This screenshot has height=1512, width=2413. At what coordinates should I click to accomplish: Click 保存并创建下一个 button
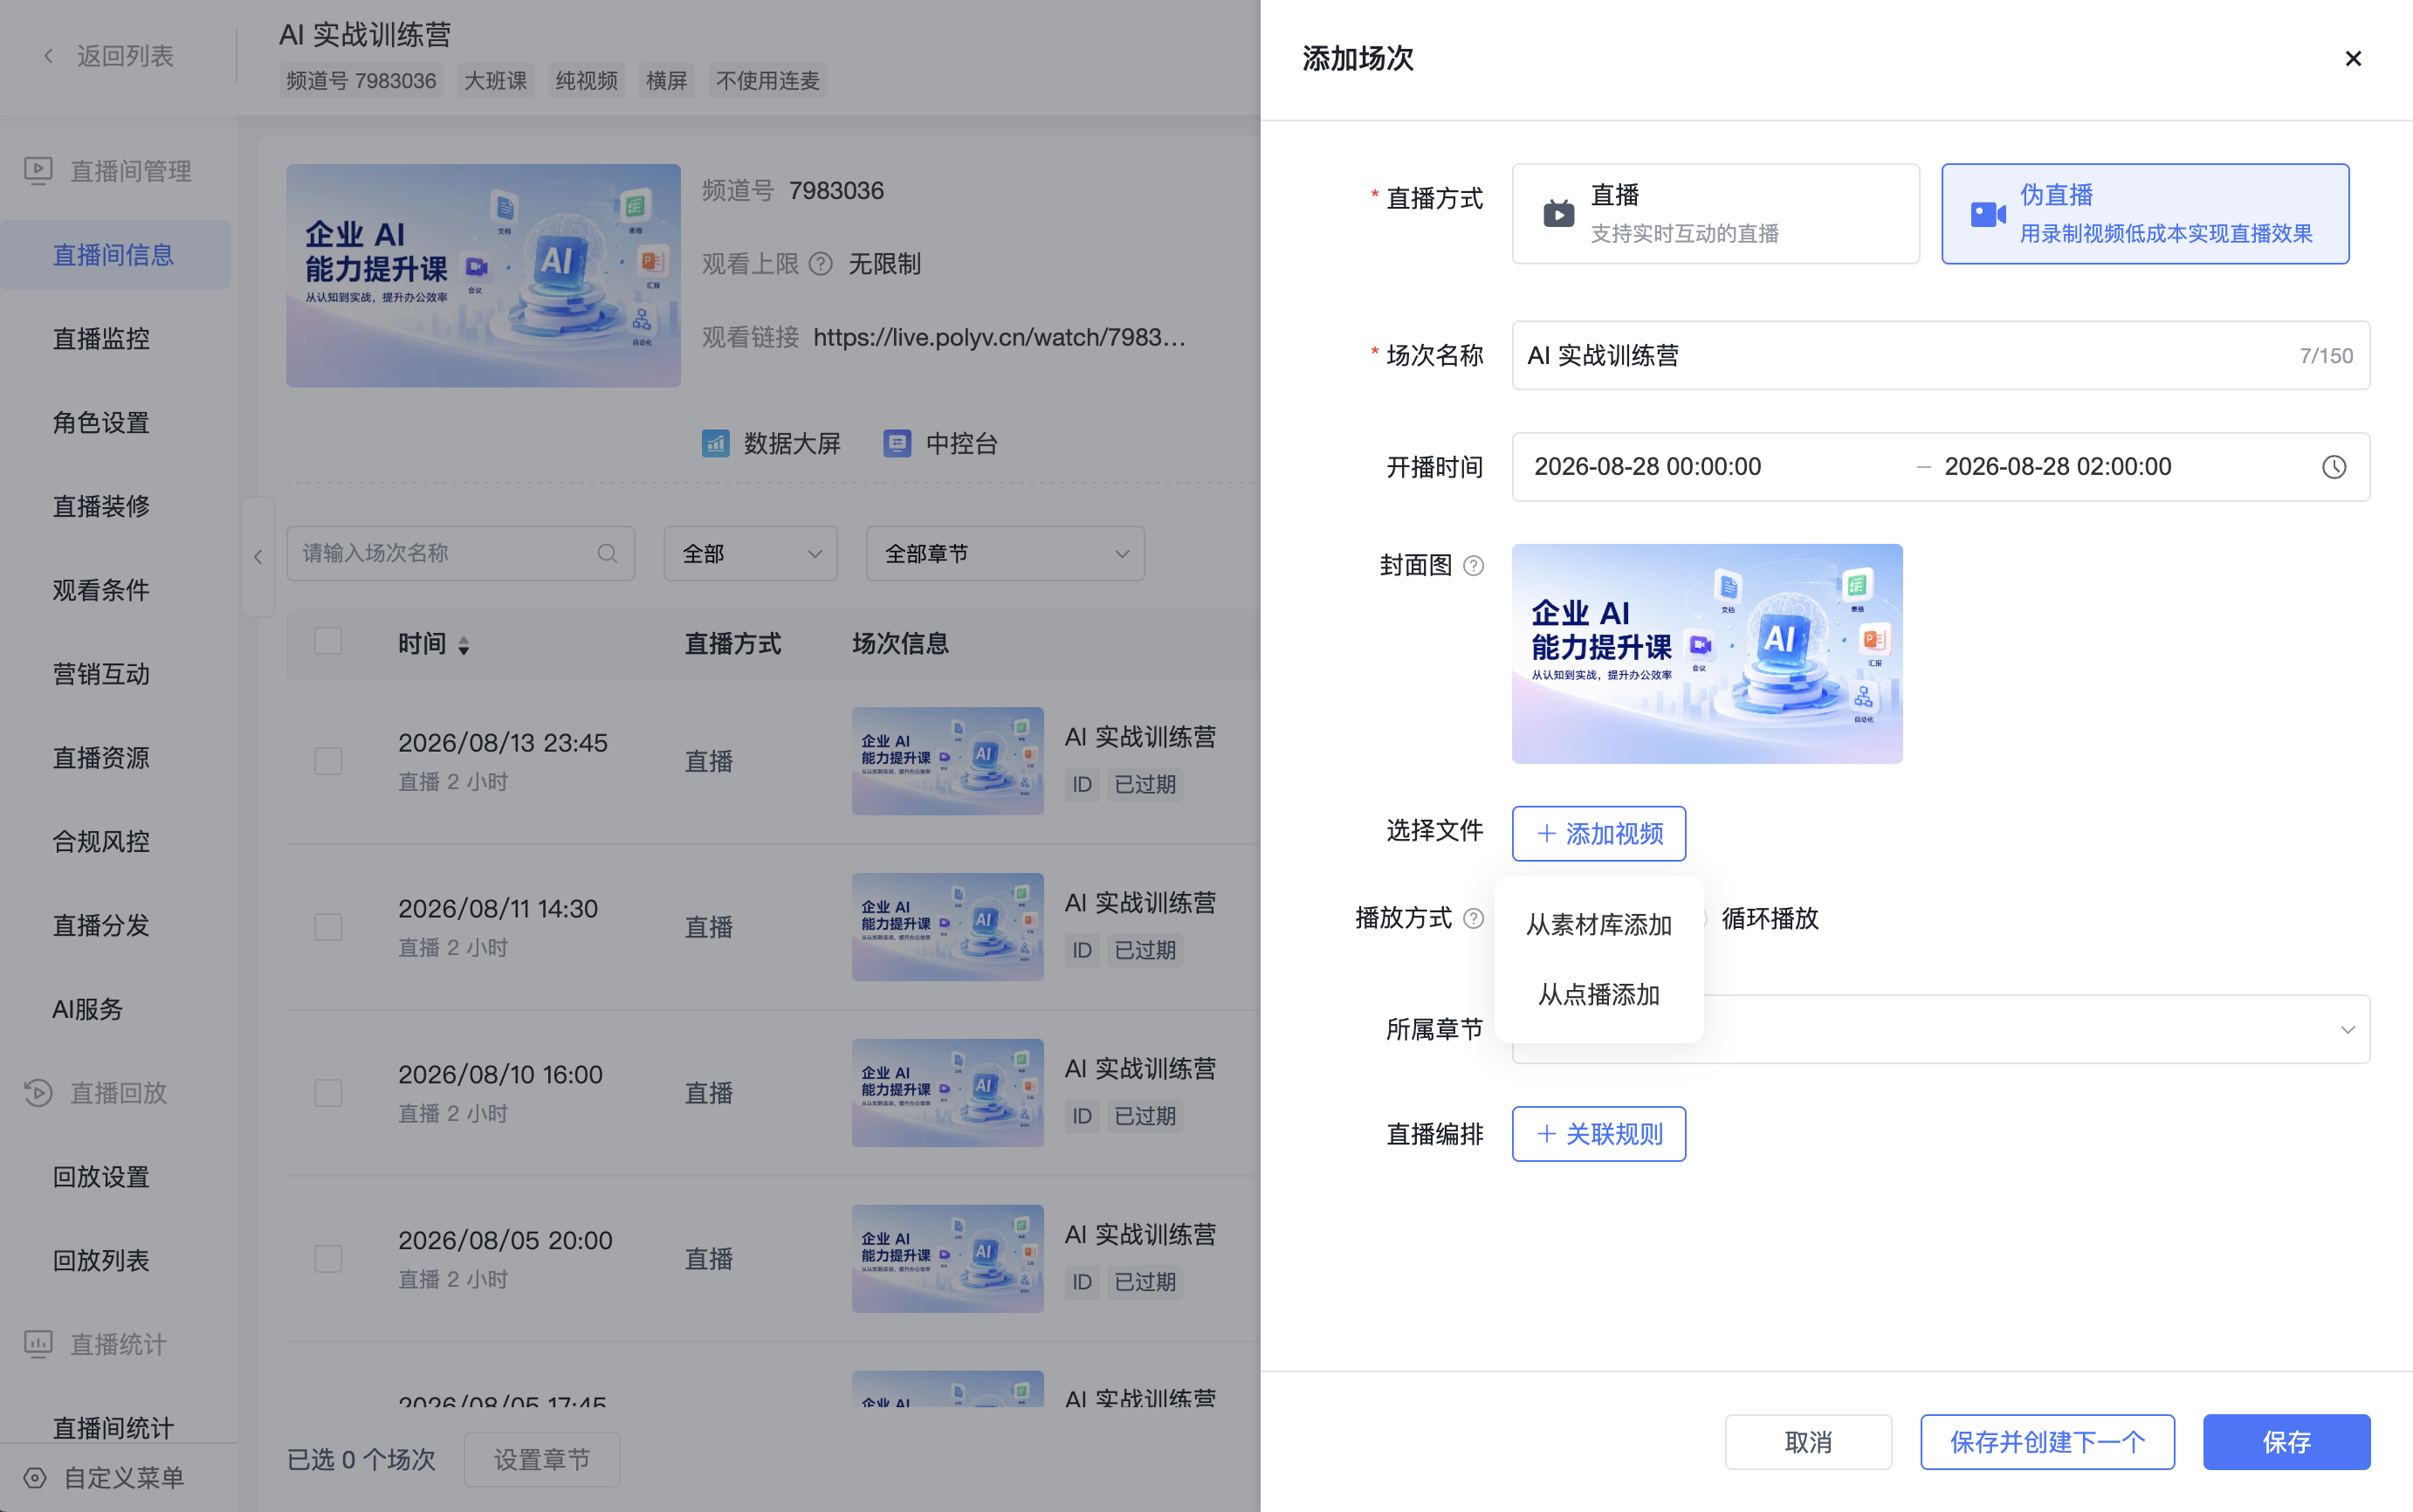coord(2047,1441)
